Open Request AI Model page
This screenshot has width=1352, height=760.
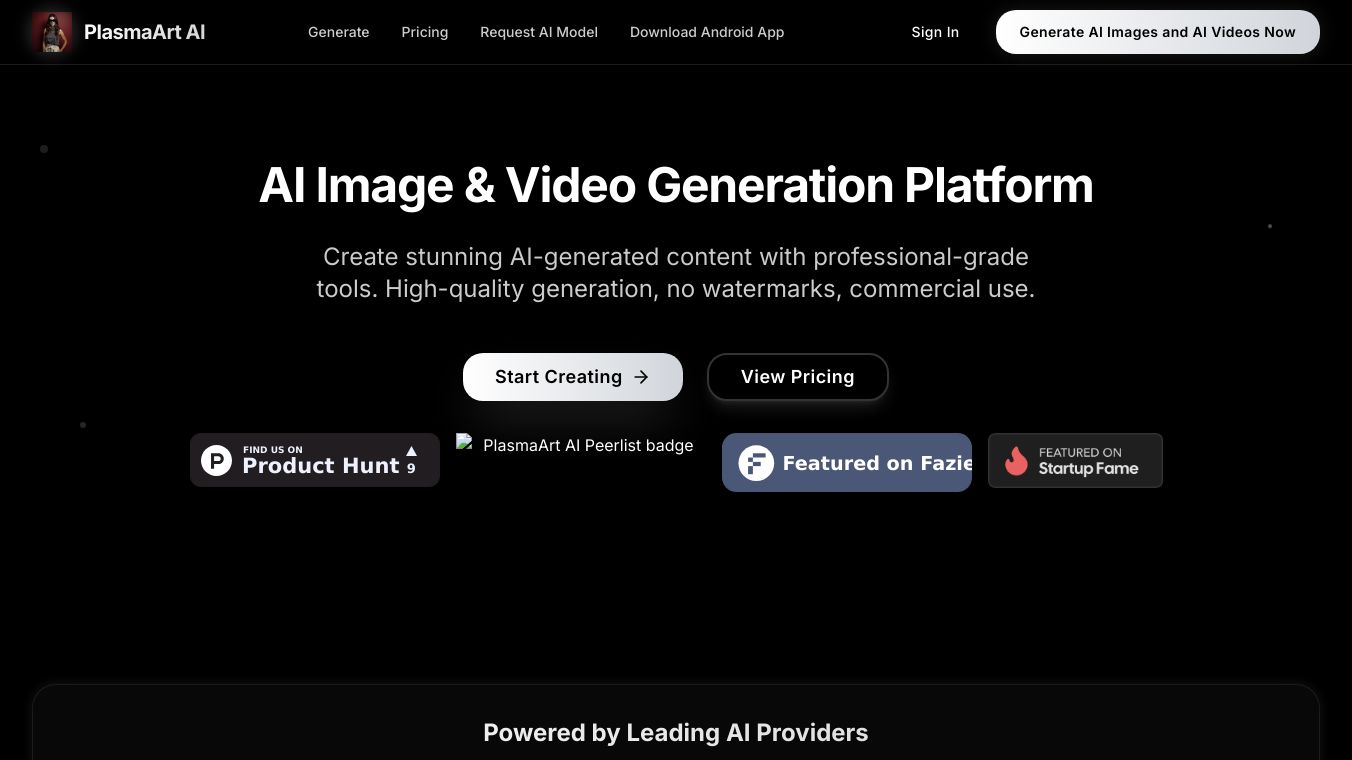539,32
